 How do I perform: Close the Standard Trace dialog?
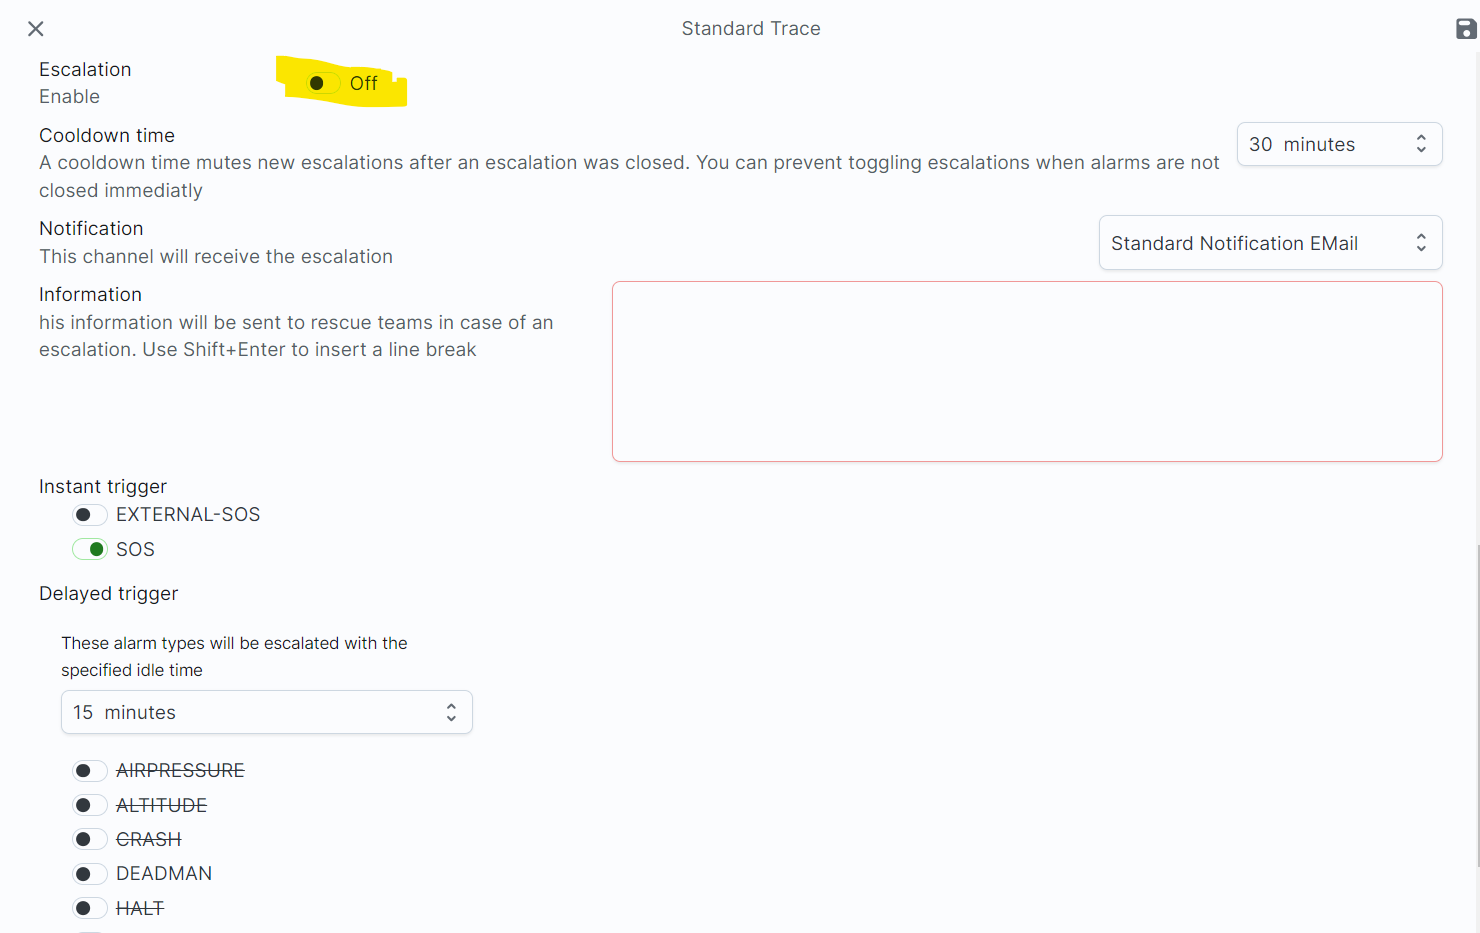pyautogui.click(x=36, y=29)
